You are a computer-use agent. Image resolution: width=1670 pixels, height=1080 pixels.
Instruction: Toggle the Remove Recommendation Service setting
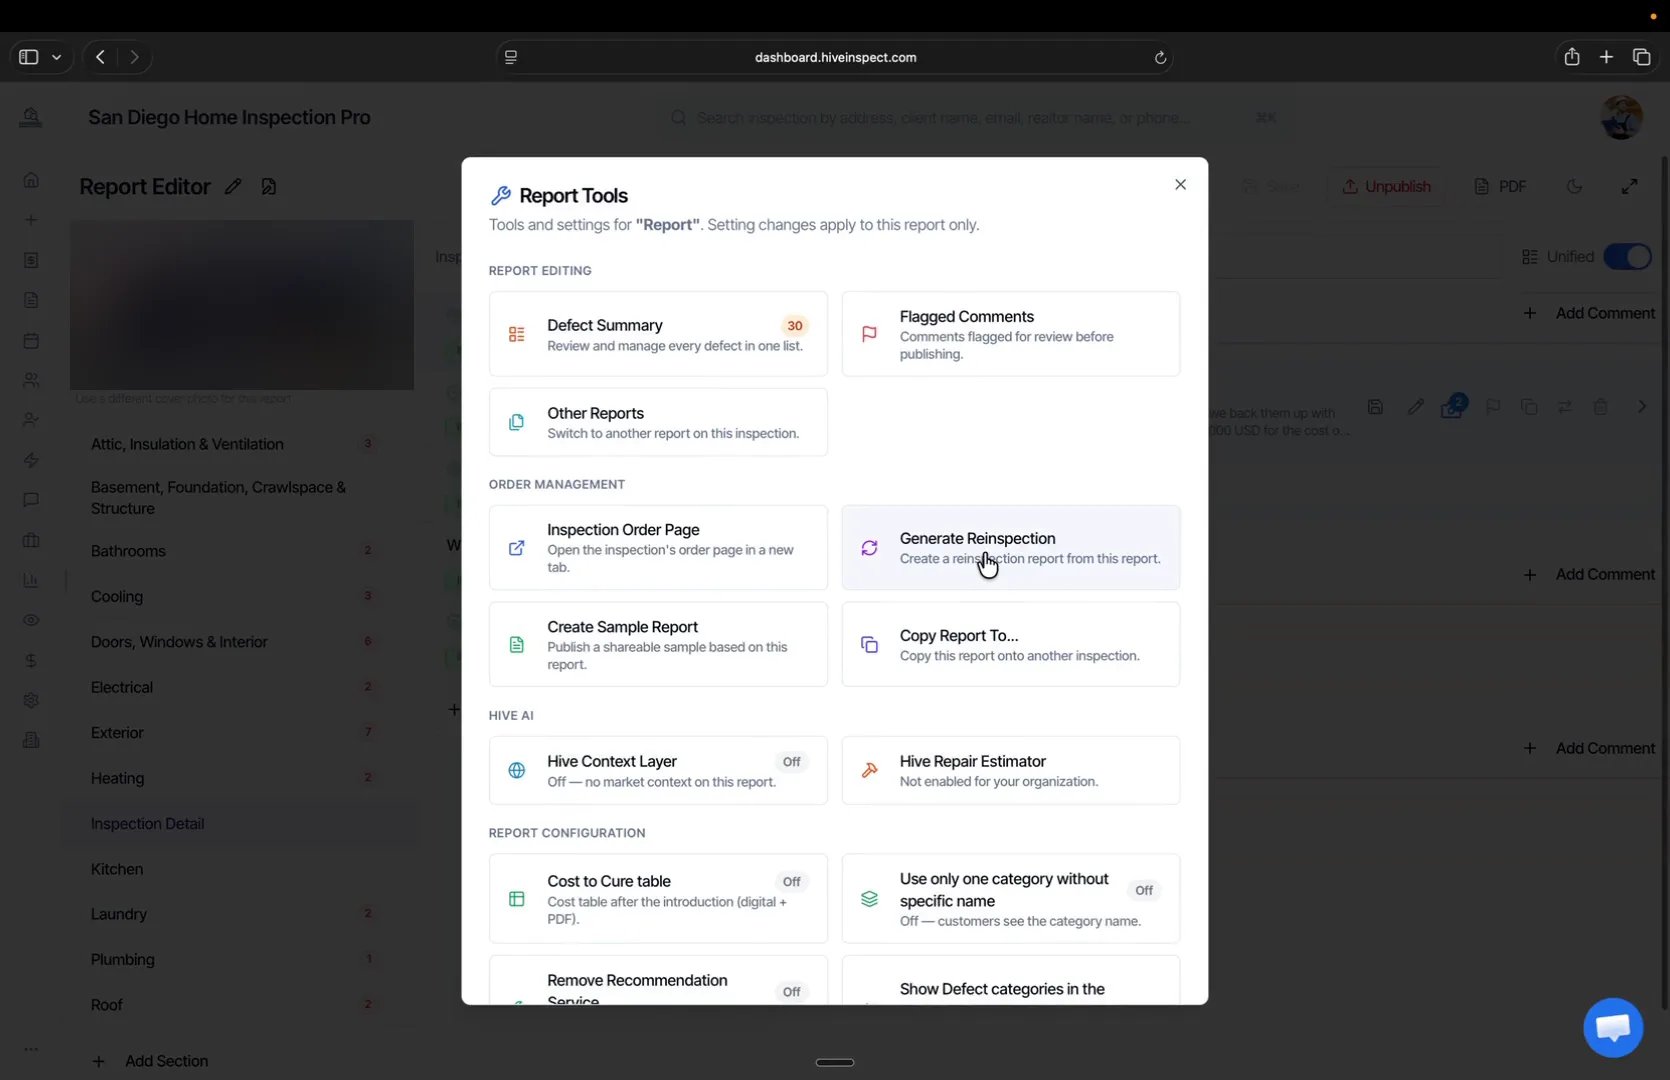791,992
